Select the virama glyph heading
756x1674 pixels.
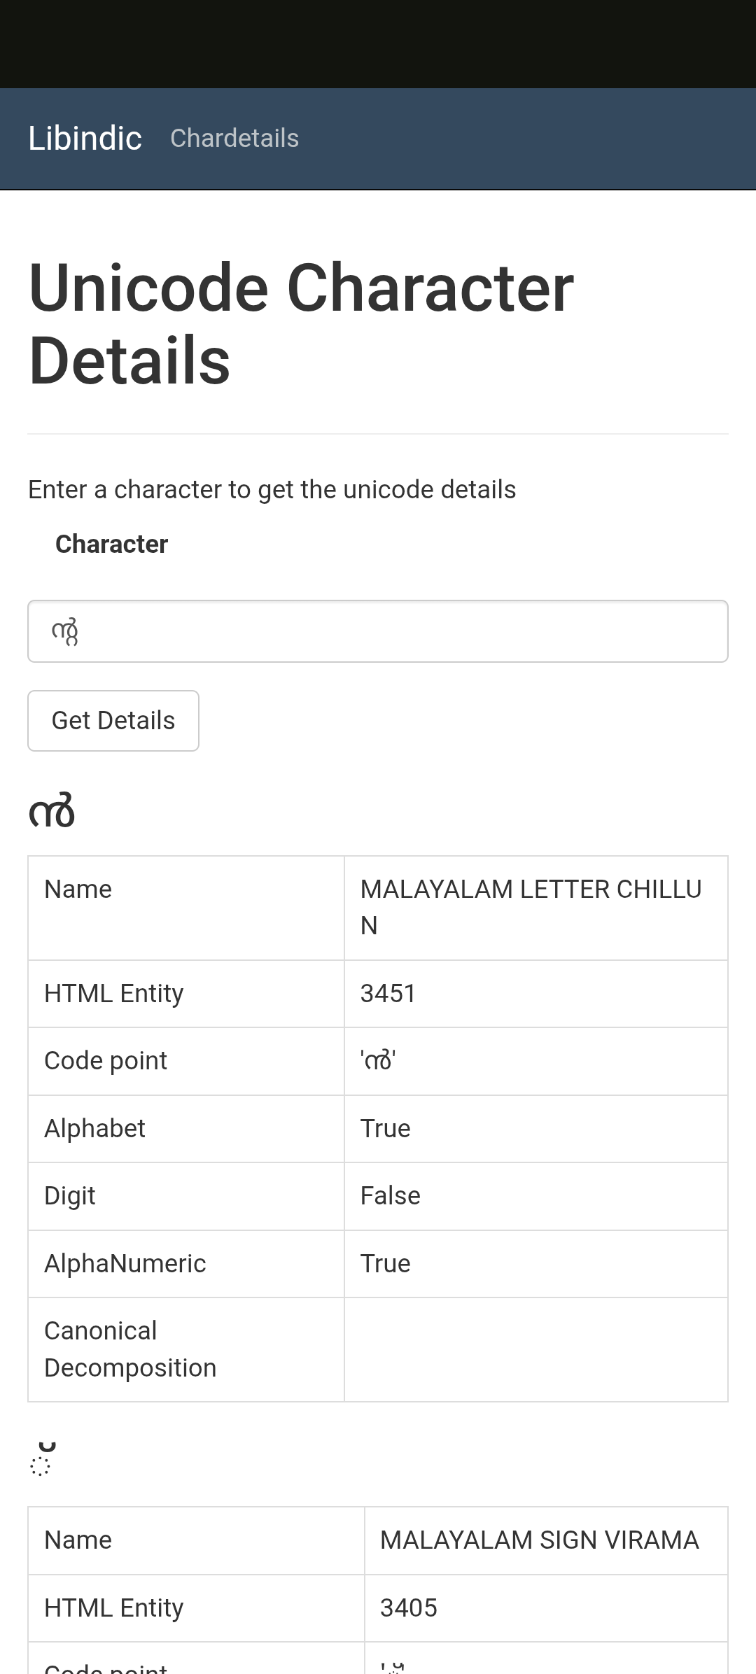[41, 1460]
